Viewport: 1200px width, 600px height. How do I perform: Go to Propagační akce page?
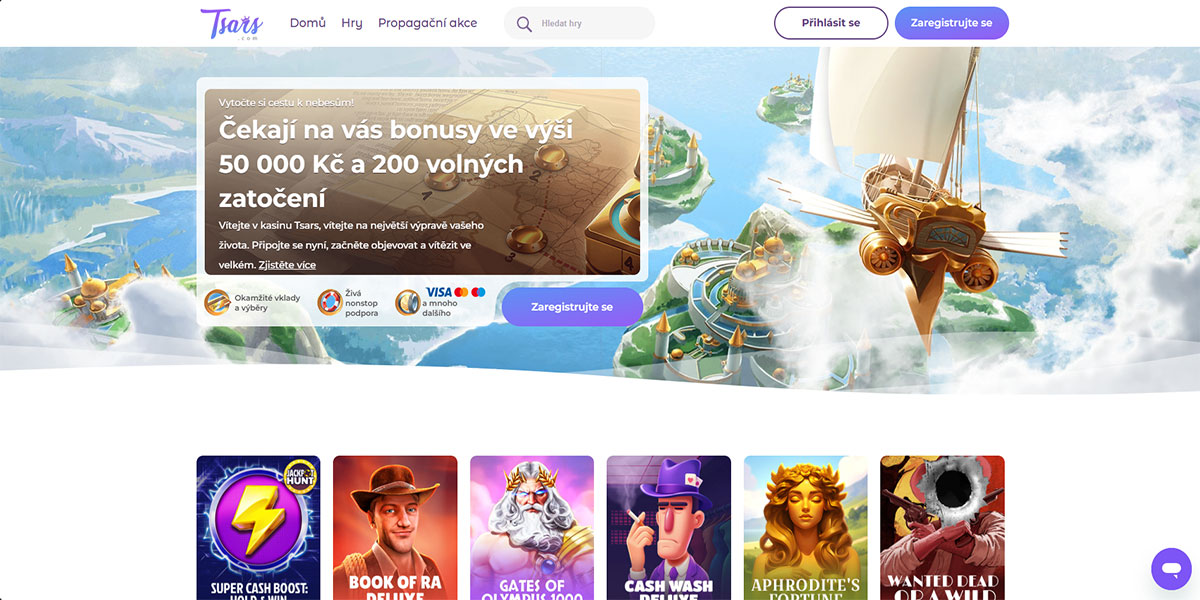click(427, 23)
